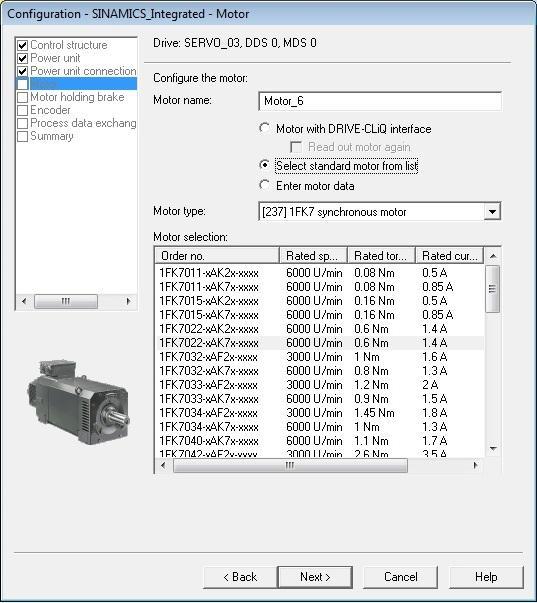Select the Encoder step

[50, 110]
